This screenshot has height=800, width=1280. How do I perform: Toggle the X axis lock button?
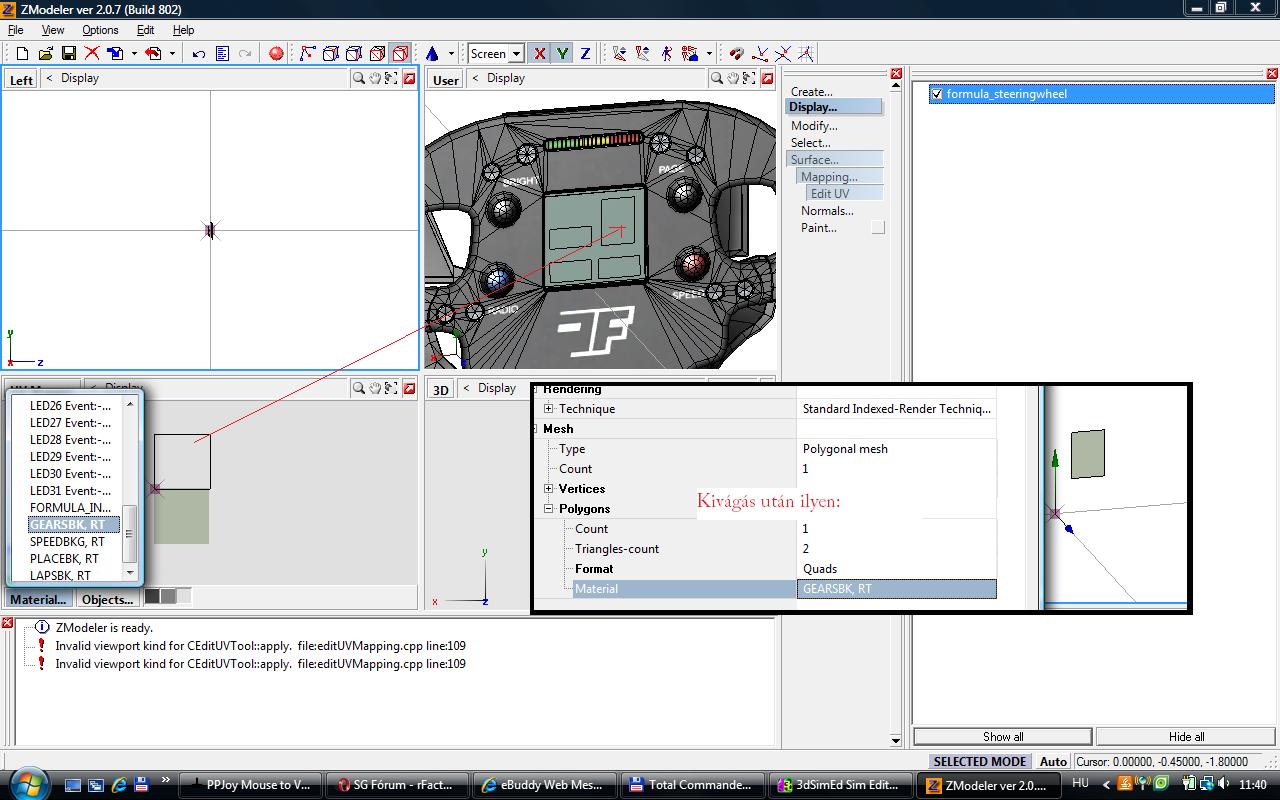pos(540,53)
